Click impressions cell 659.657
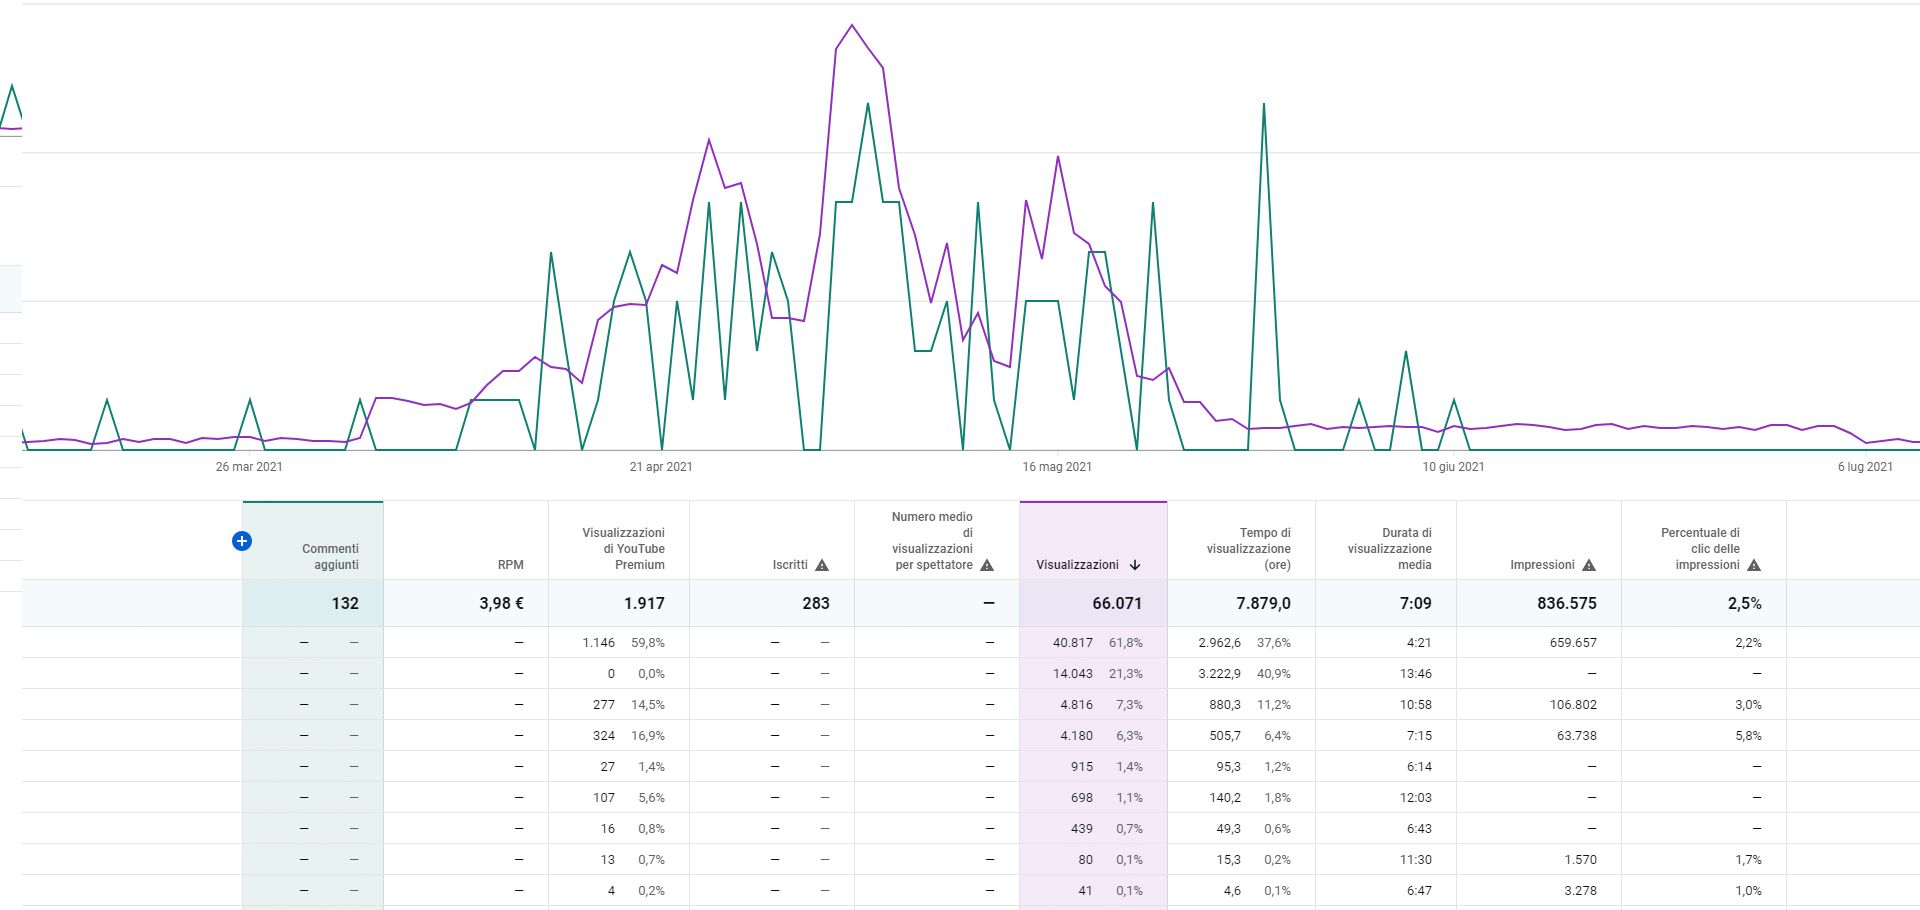Image resolution: width=1920 pixels, height=910 pixels. (1573, 643)
